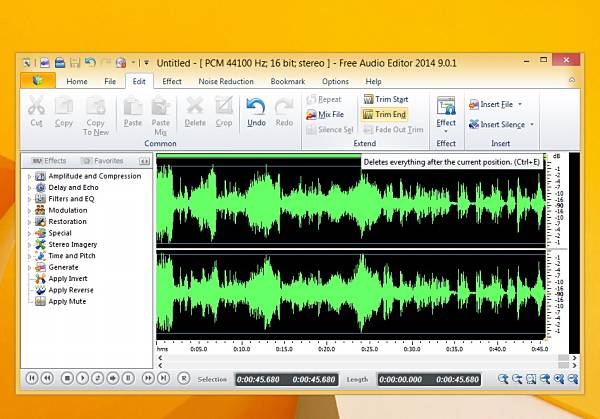600x419 pixels.
Task: Click the Delete X icon
Action: 195,106
